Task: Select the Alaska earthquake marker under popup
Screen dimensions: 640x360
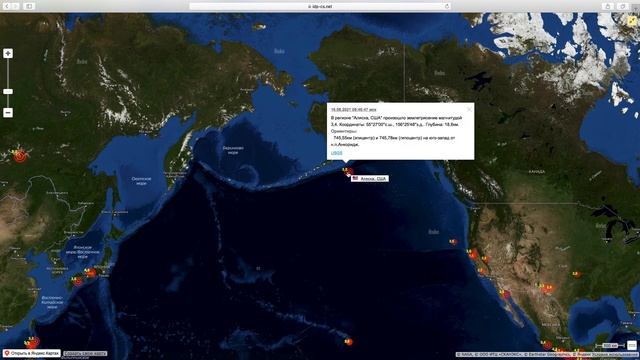Action: point(348,171)
